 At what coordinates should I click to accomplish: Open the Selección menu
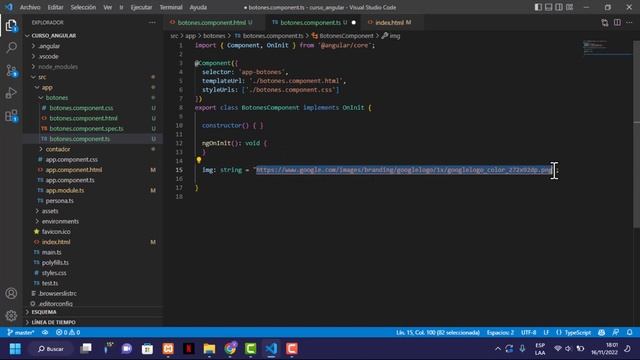pos(83,7)
